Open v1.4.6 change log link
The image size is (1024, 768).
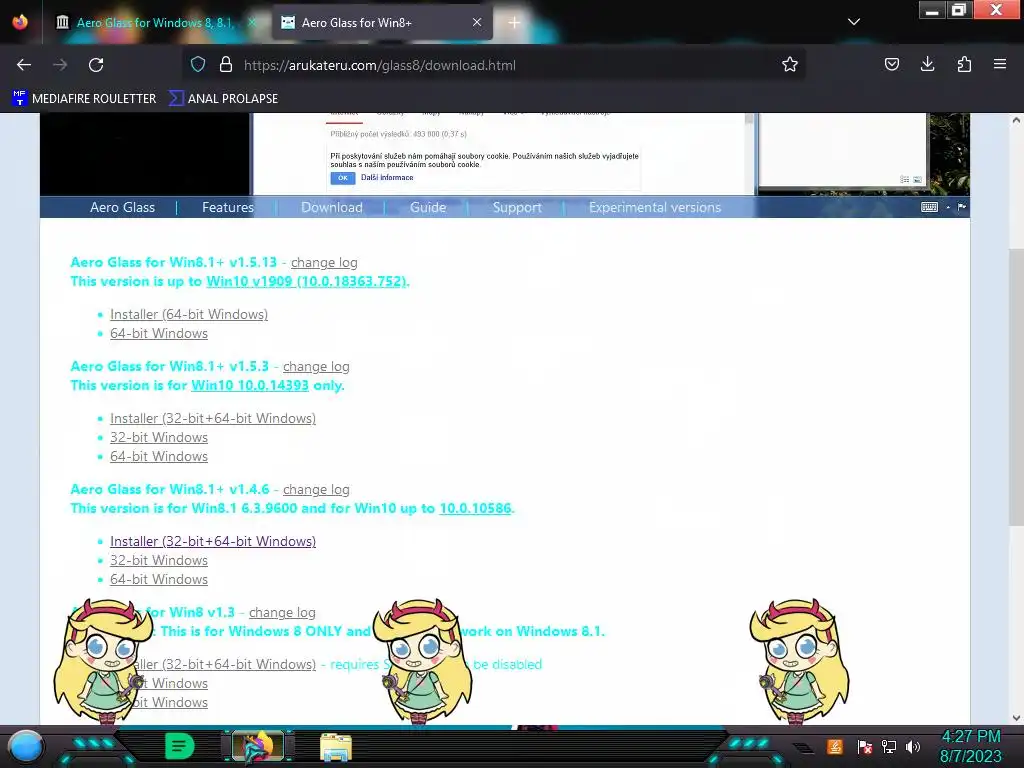pos(316,489)
